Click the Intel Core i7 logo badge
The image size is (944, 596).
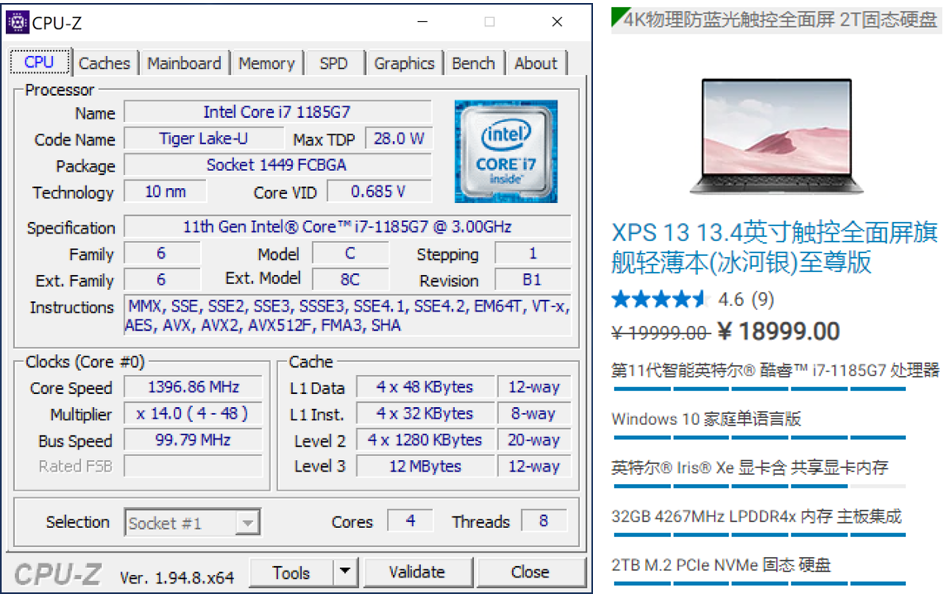(506, 151)
